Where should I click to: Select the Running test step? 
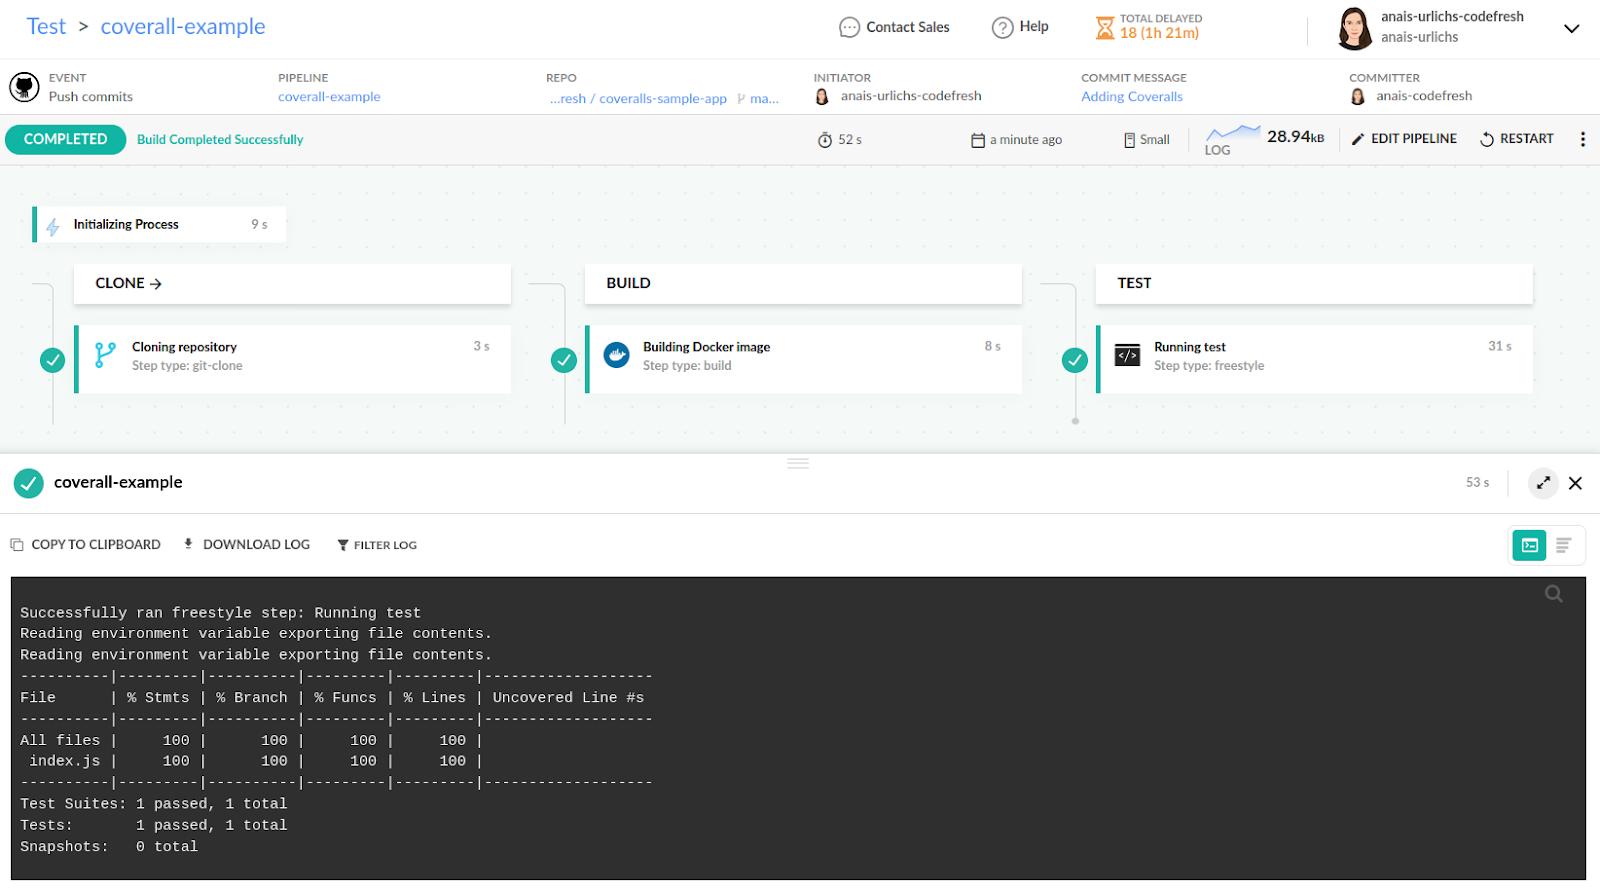(x=1315, y=358)
